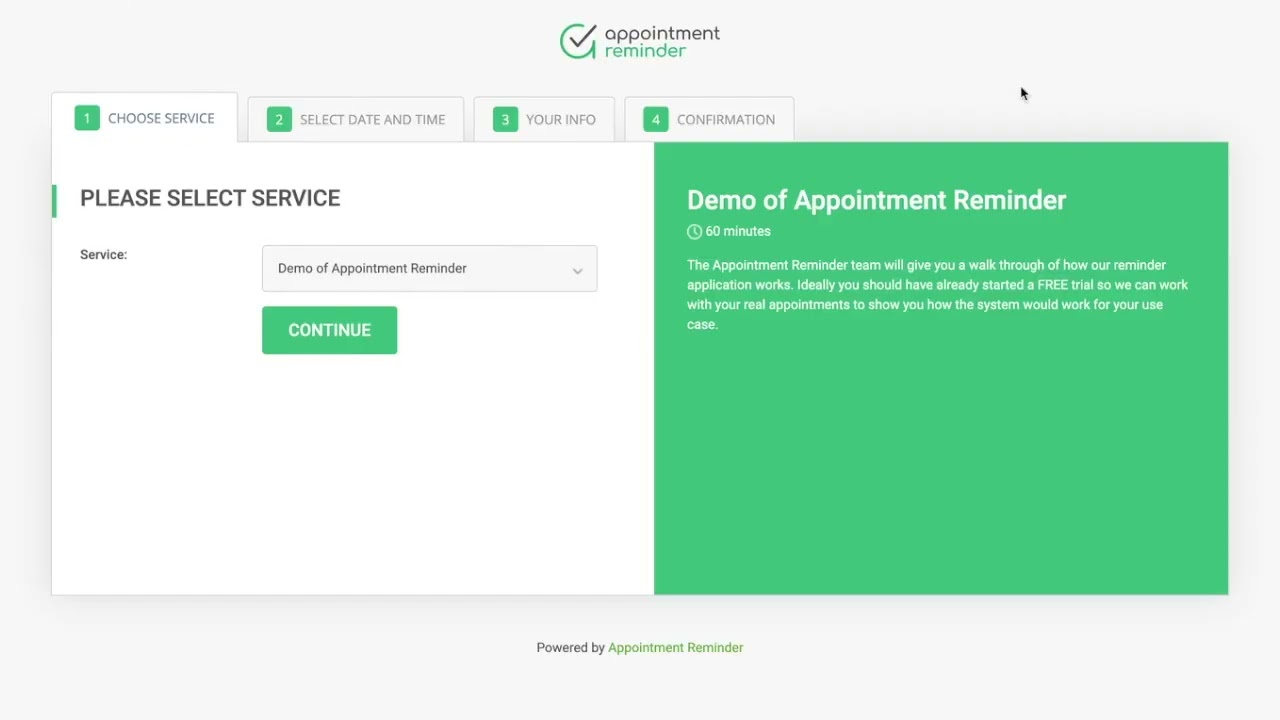The height and width of the screenshot is (720, 1280).
Task: Click the green Continue button
Action: [329, 330]
